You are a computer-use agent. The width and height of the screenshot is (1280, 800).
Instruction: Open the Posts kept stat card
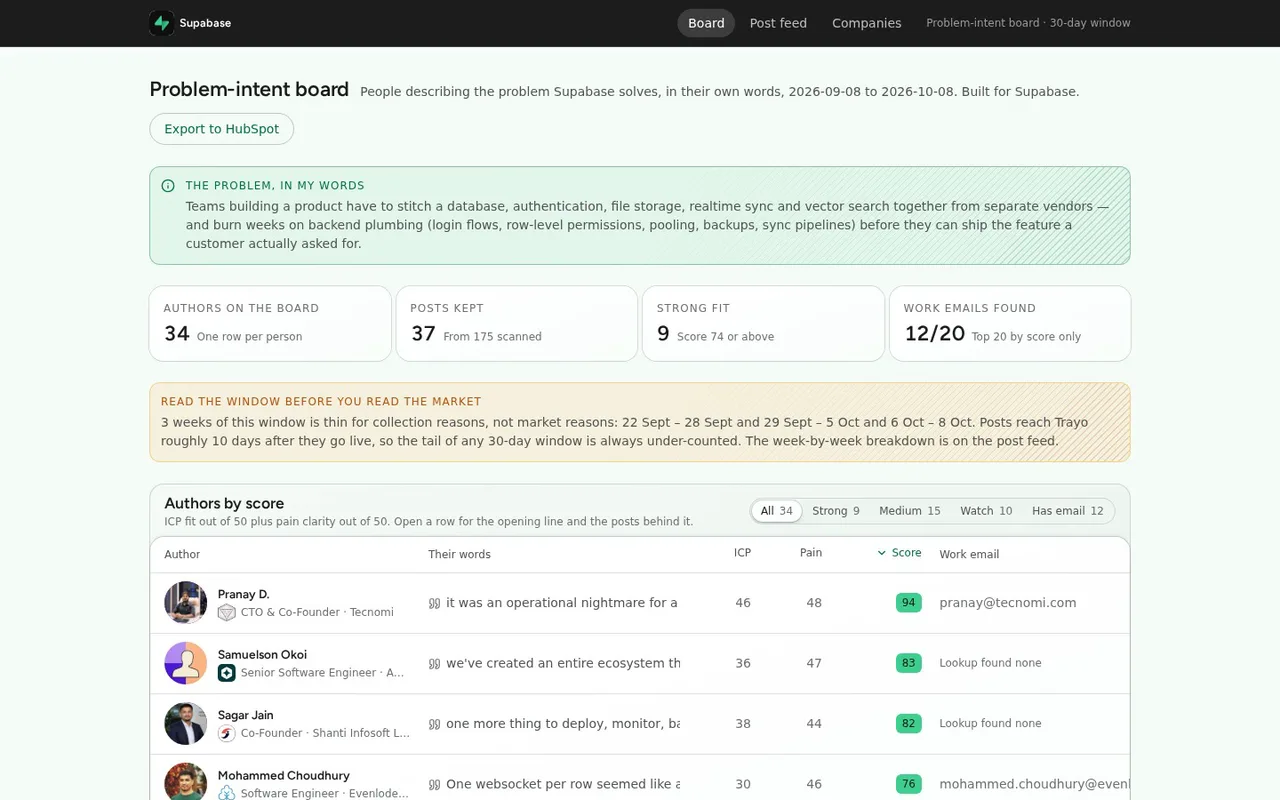[x=517, y=324]
